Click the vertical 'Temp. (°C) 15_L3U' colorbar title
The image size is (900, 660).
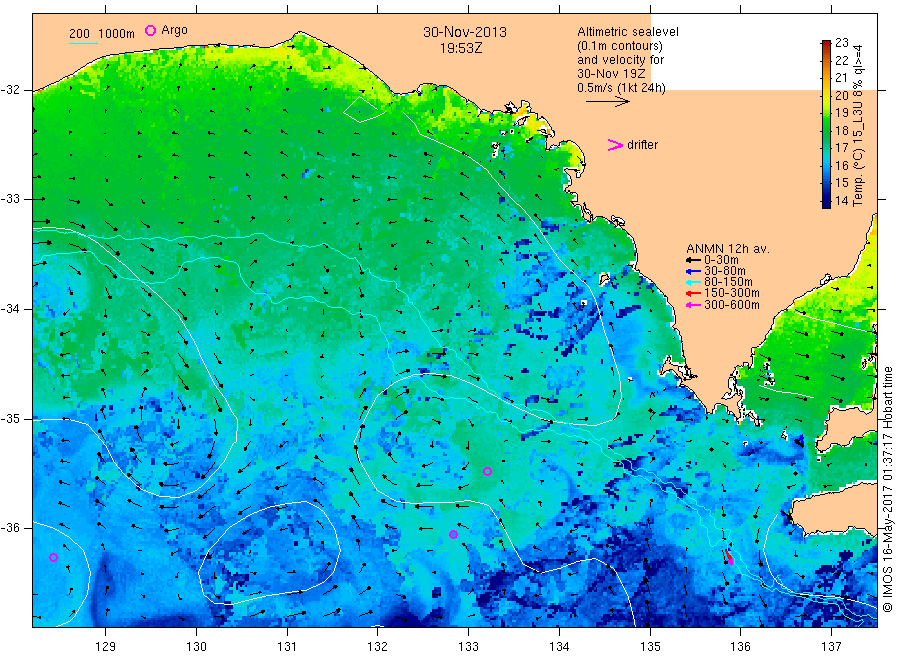(x=858, y=125)
